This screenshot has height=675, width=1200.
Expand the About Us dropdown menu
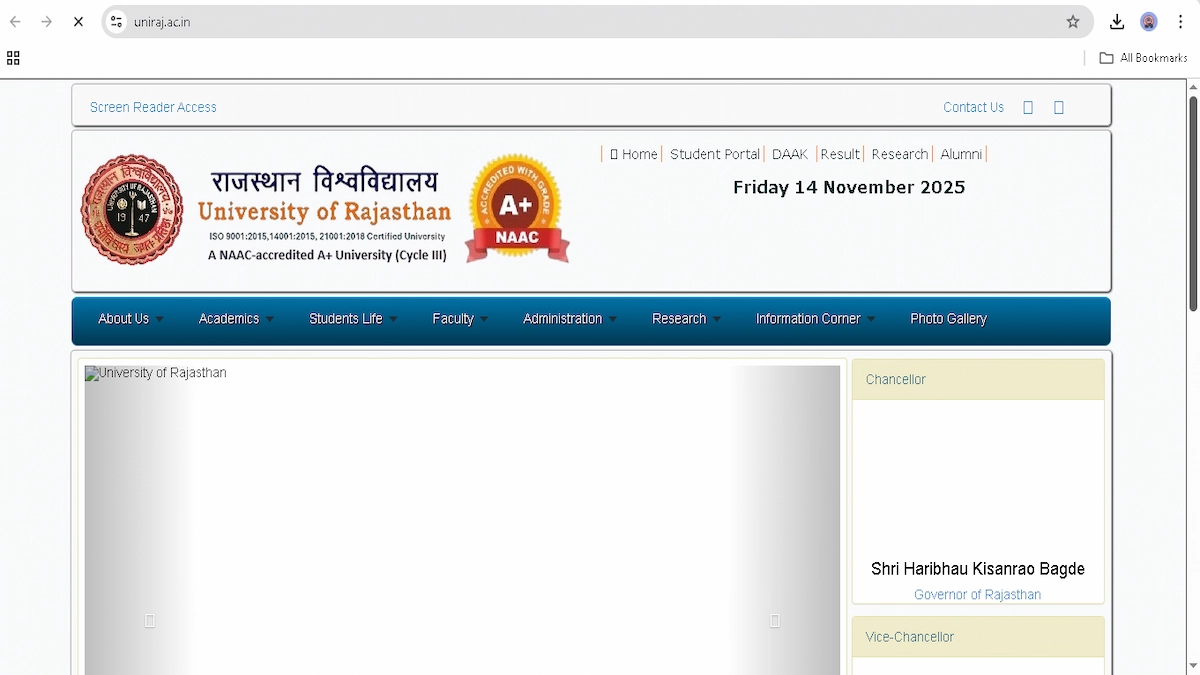pos(130,319)
